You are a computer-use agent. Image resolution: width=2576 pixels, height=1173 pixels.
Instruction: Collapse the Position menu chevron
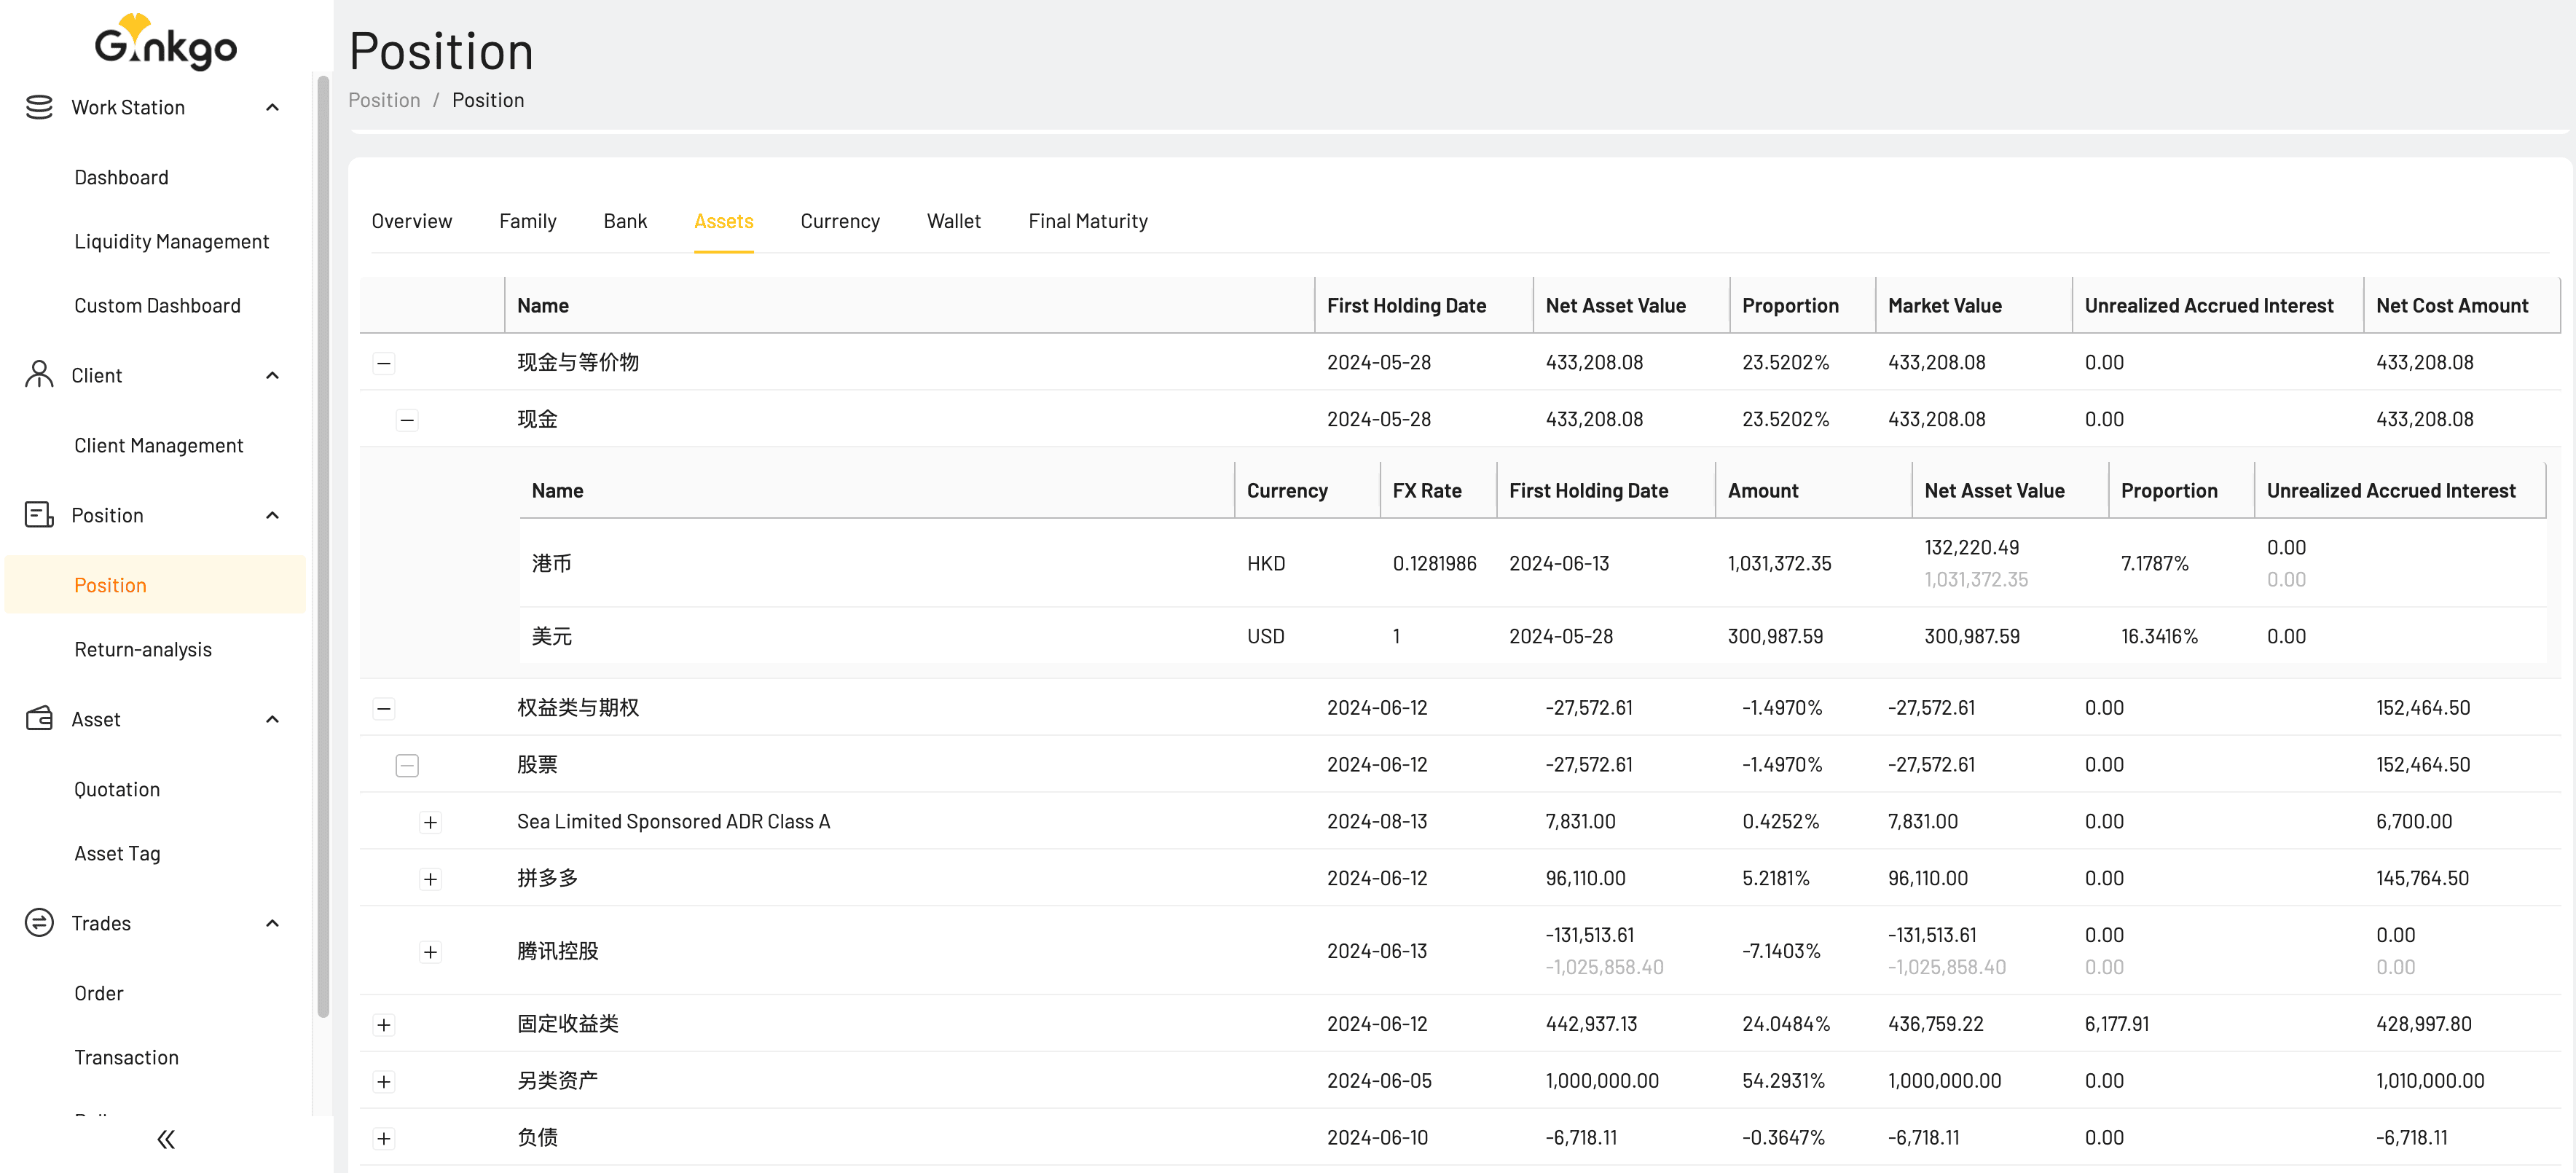pyautogui.click(x=272, y=515)
